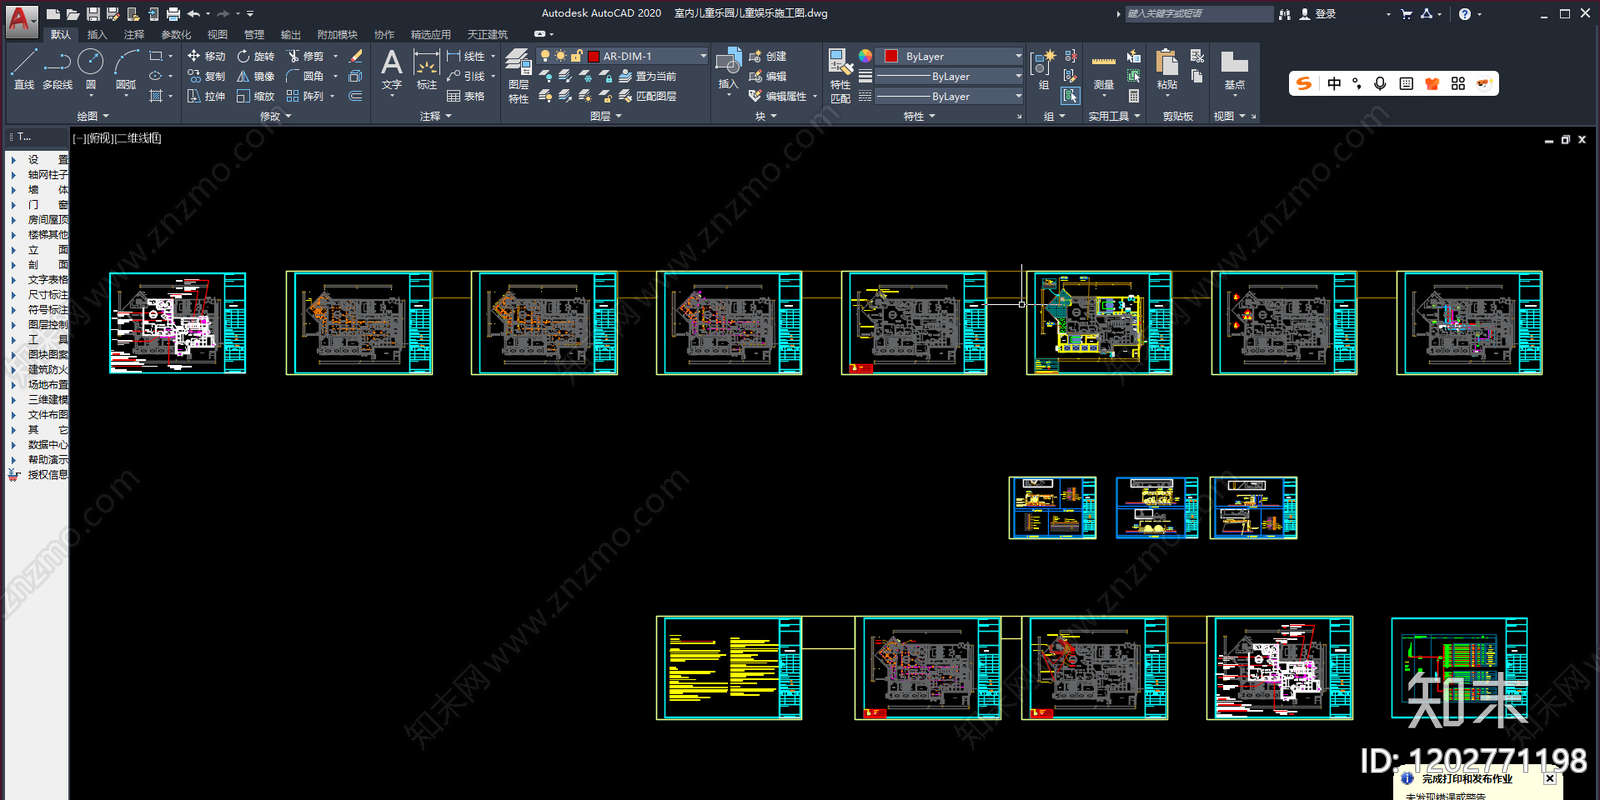Click 匹配图层 (Match Layer) button
The image size is (1600, 800).
(x=648, y=96)
